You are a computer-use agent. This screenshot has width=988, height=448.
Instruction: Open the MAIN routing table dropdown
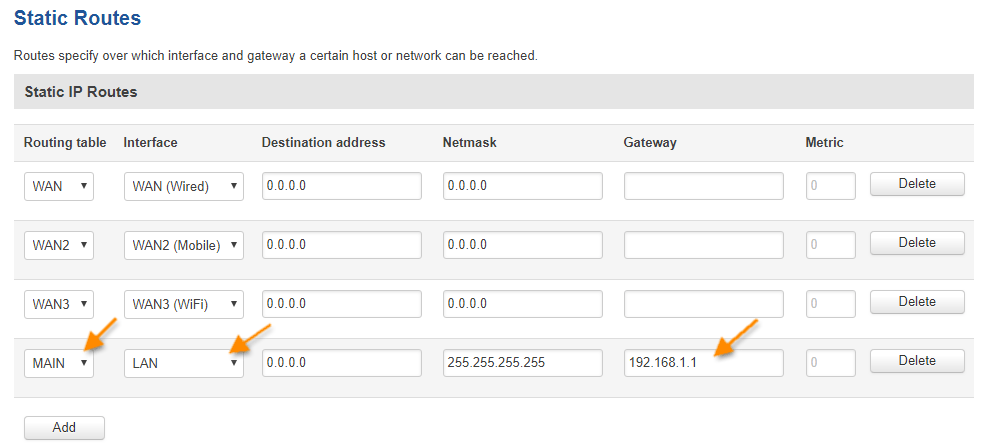59,363
